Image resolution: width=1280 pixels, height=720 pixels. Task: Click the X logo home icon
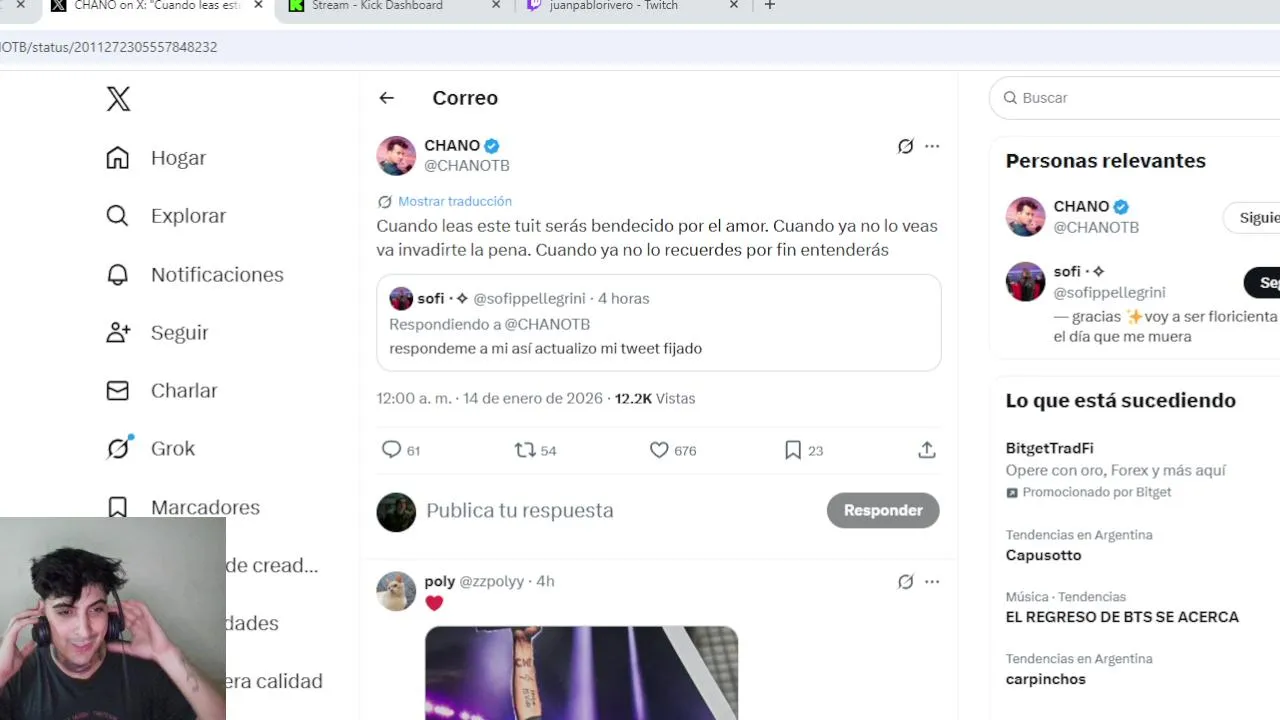(x=118, y=98)
